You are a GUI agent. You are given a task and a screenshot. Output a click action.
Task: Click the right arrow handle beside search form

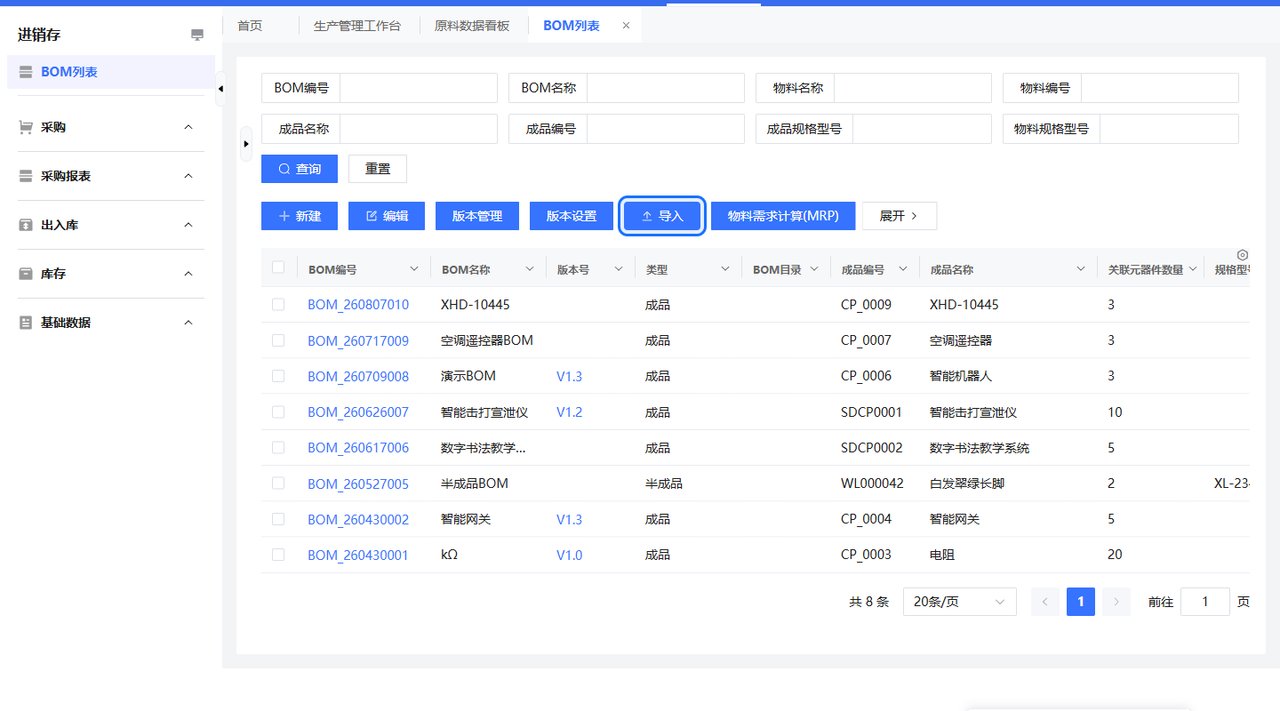[x=246, y=144]
